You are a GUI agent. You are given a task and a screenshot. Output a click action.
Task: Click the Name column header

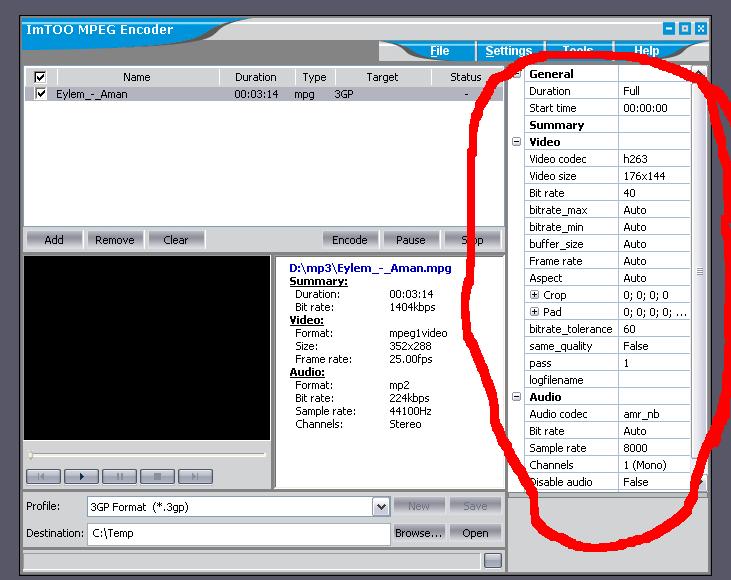[x=137, y=77]
